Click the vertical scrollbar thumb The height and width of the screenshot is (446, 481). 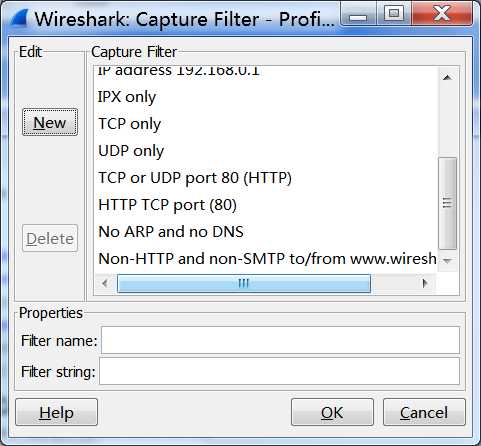[447, 203]
